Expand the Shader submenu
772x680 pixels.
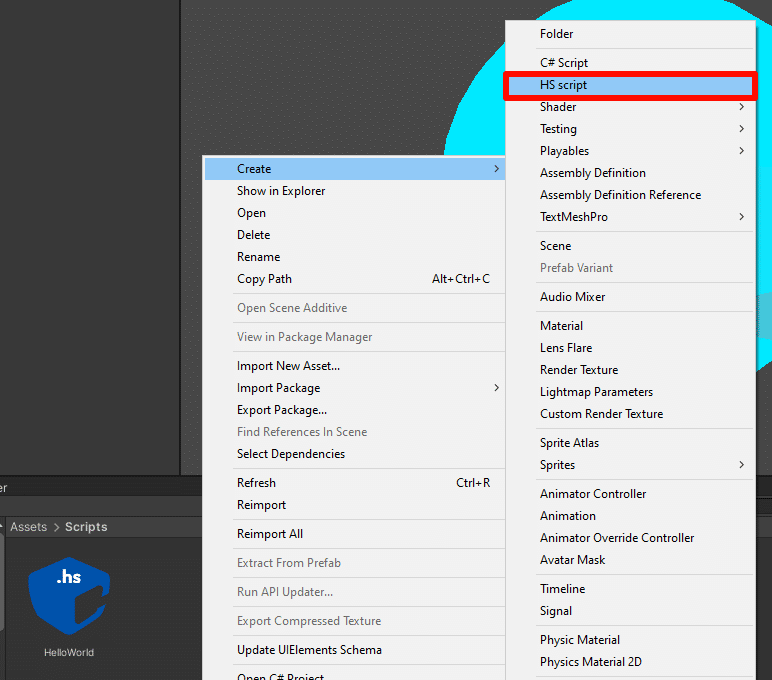point(630,107)
